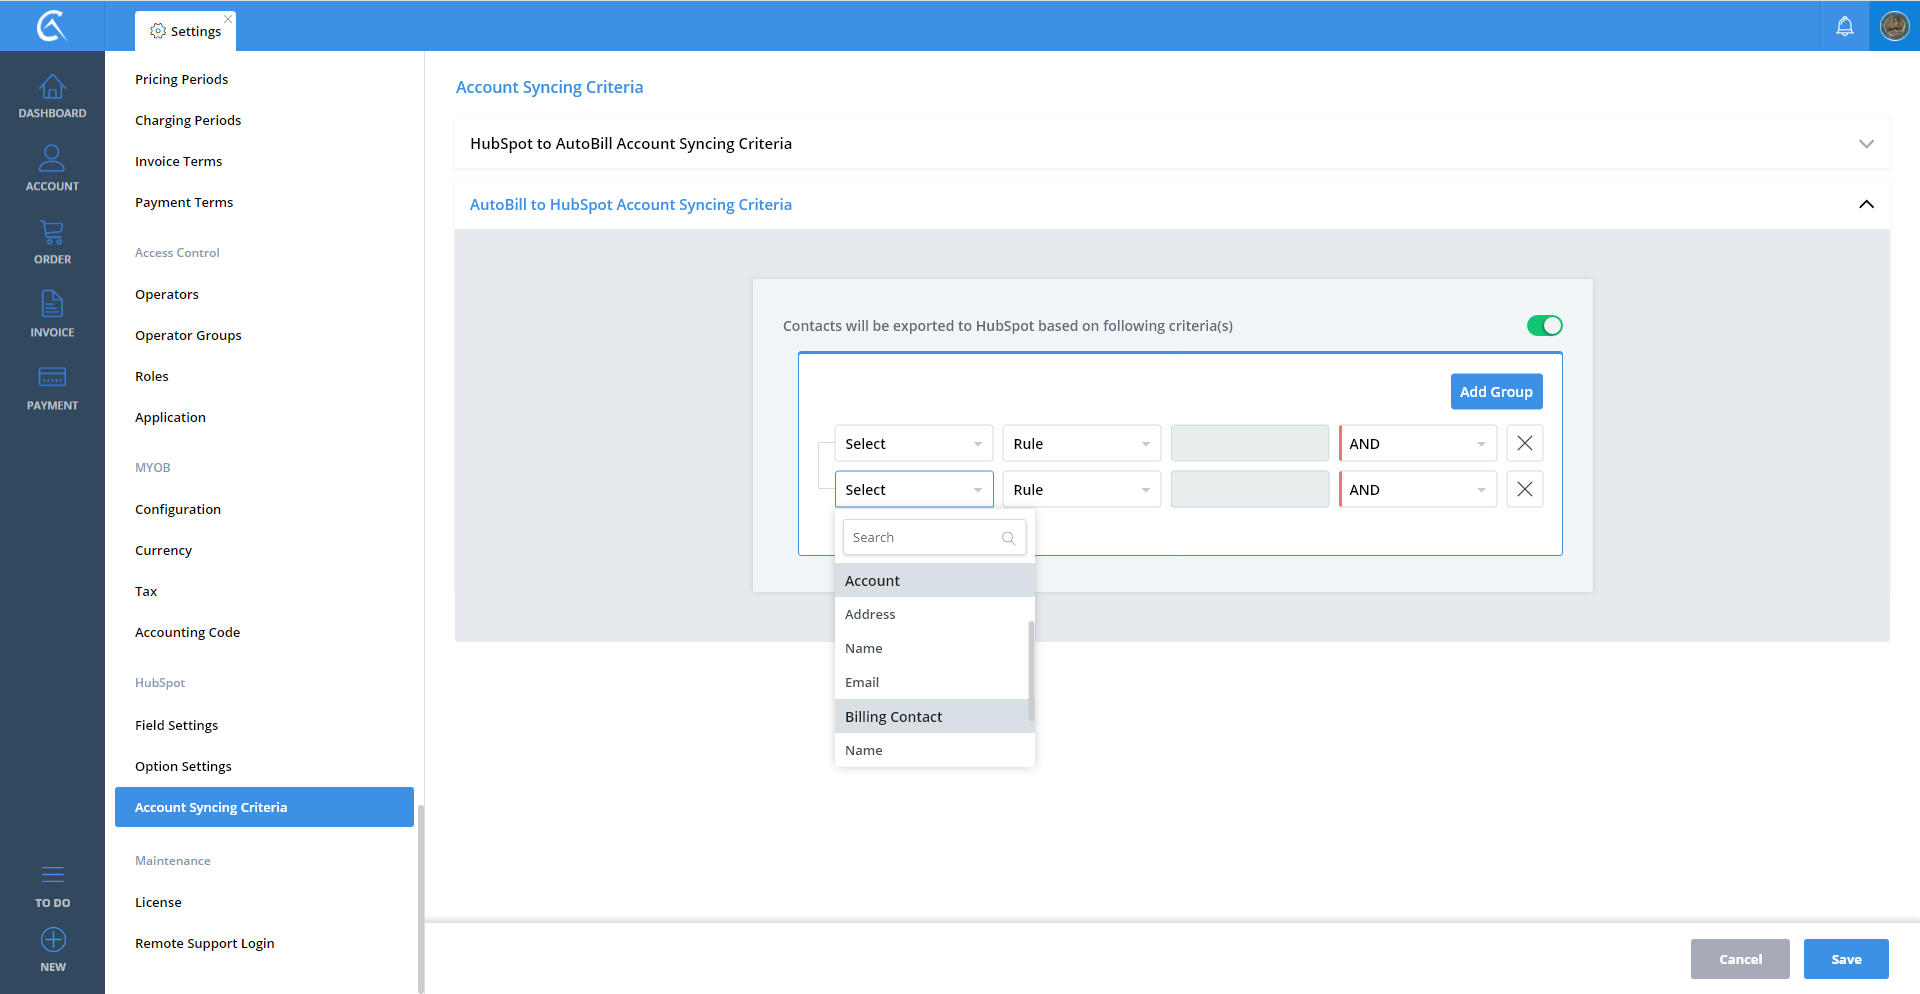Image resolution: width=1920 pixels, height=994 pixels.
Task: Save the syncing criteria
Action: (1845, 959)
